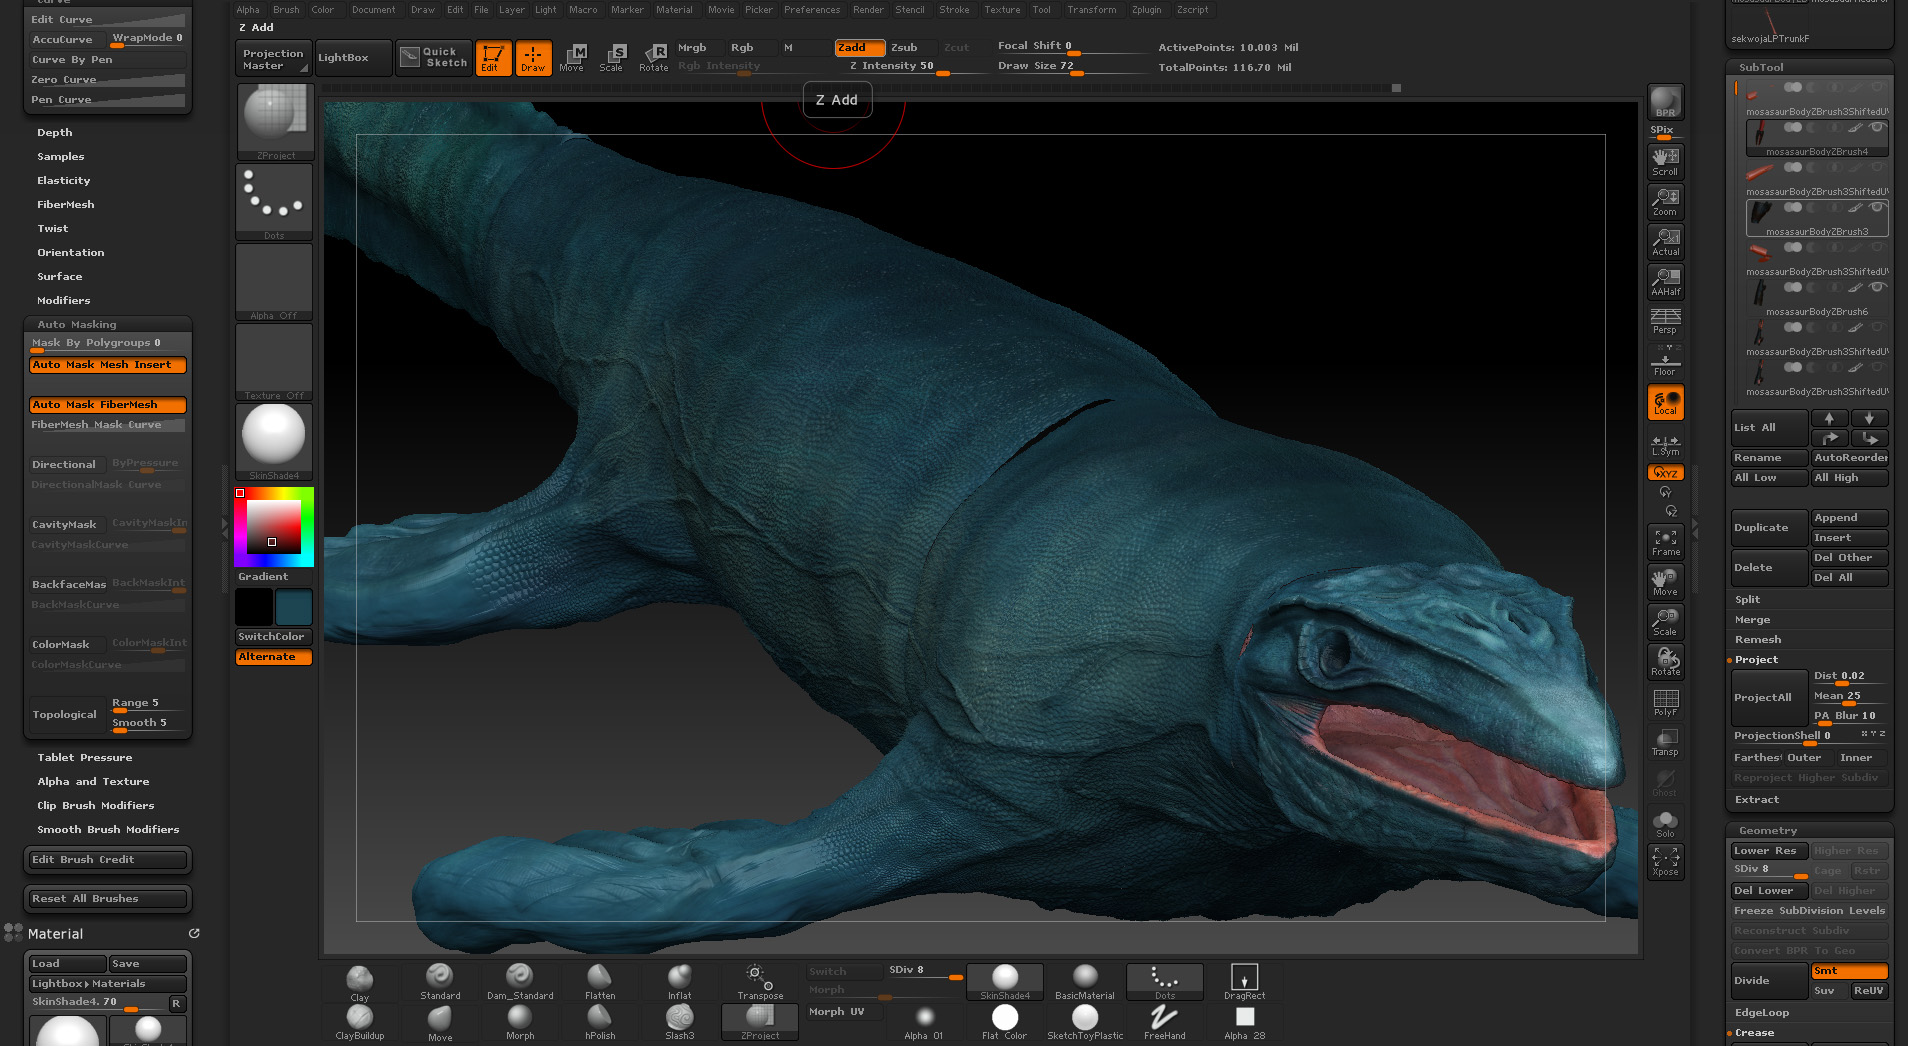Click the Reset All Brushes button
This screenshot has height=1046, width=1908.
(x=107, y=898)
